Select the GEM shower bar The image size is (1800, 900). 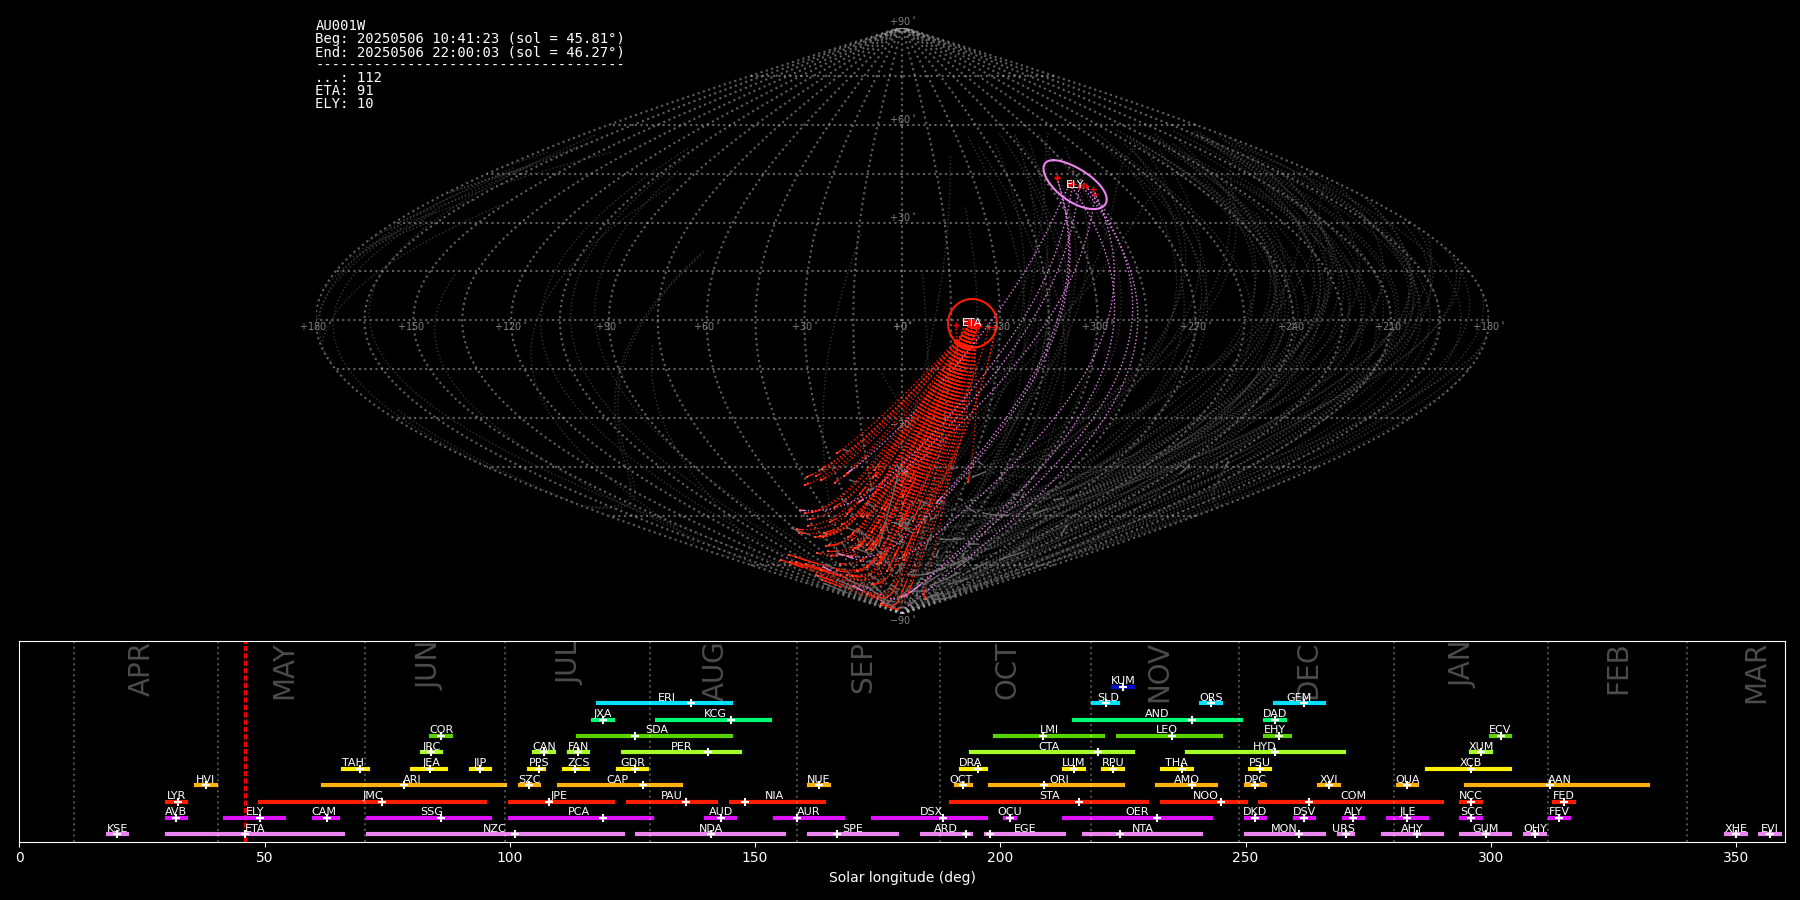[x=1299, y=703]
